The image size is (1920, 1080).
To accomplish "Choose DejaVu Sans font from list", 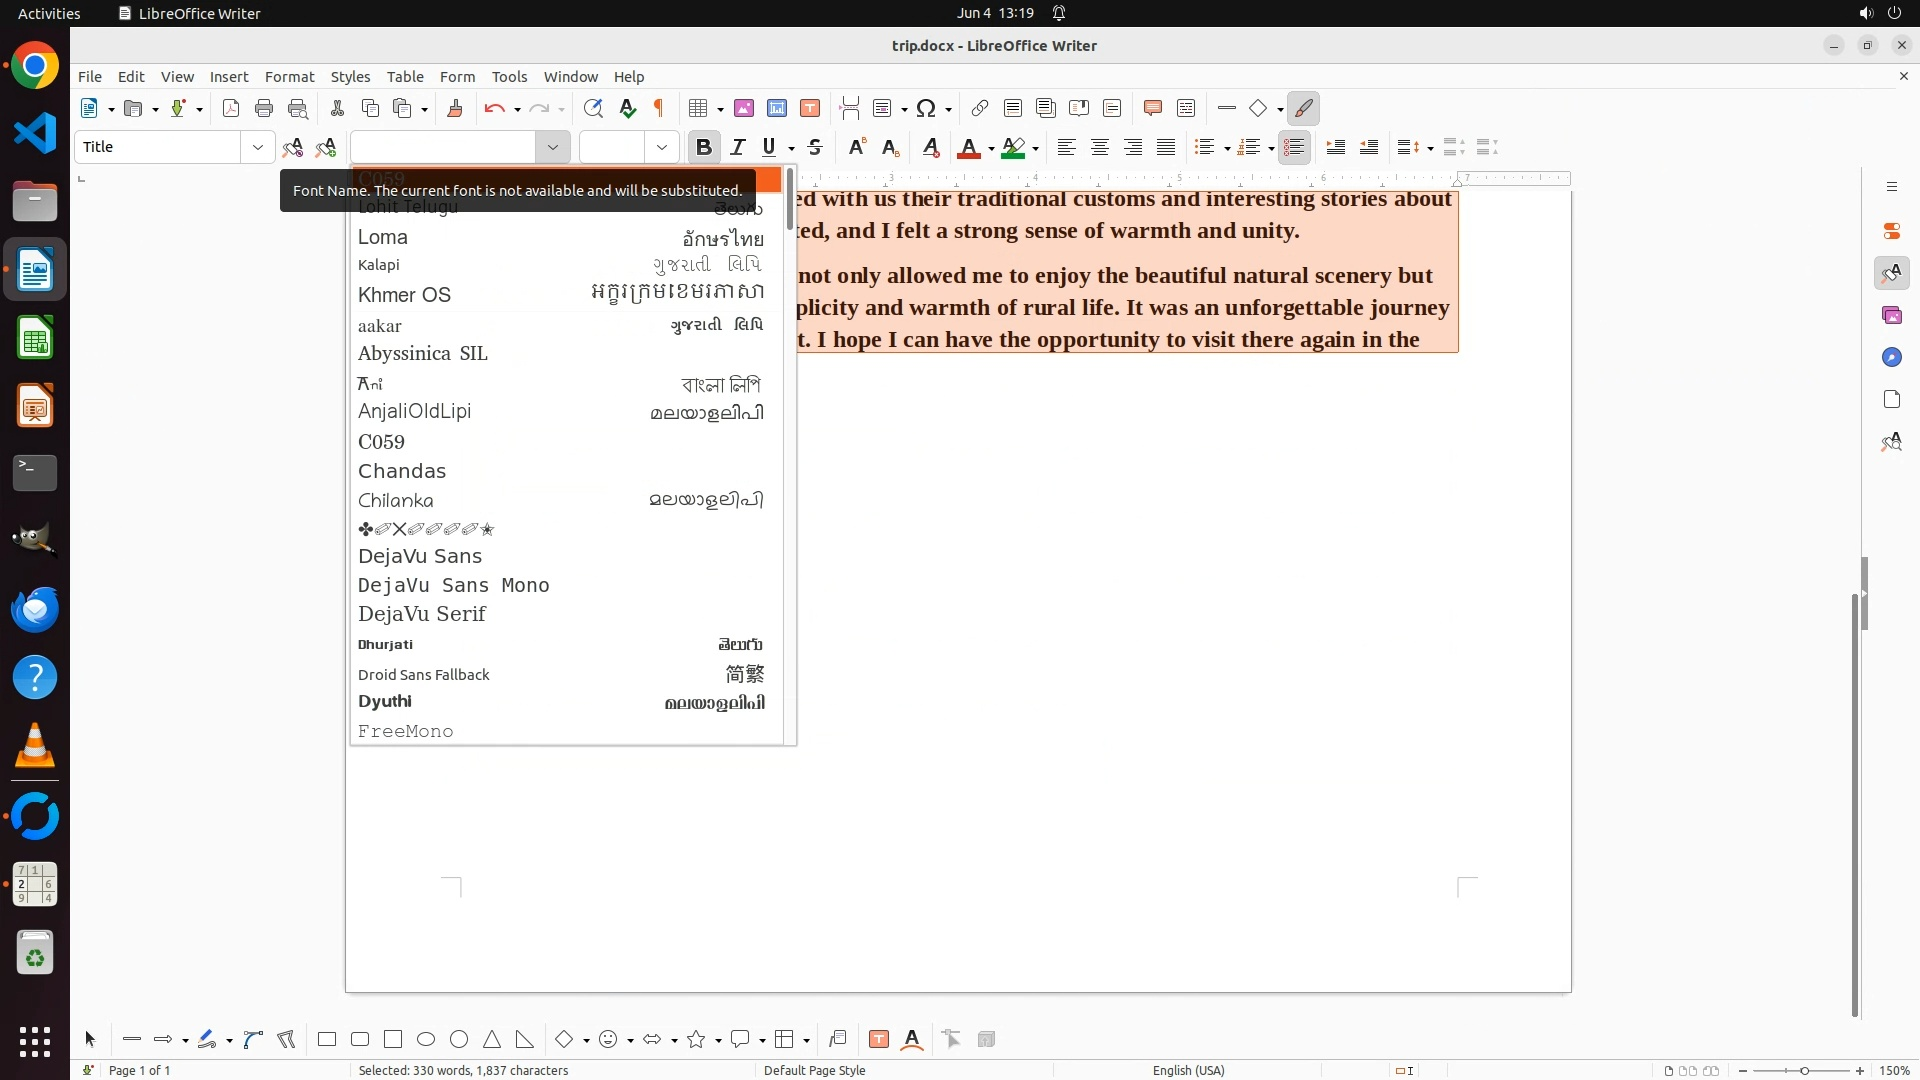I will 420,556.
